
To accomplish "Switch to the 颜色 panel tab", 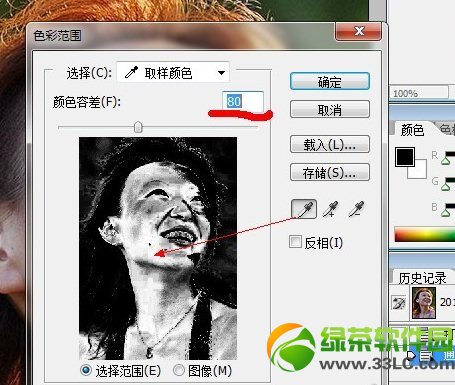I will (412, 129).
